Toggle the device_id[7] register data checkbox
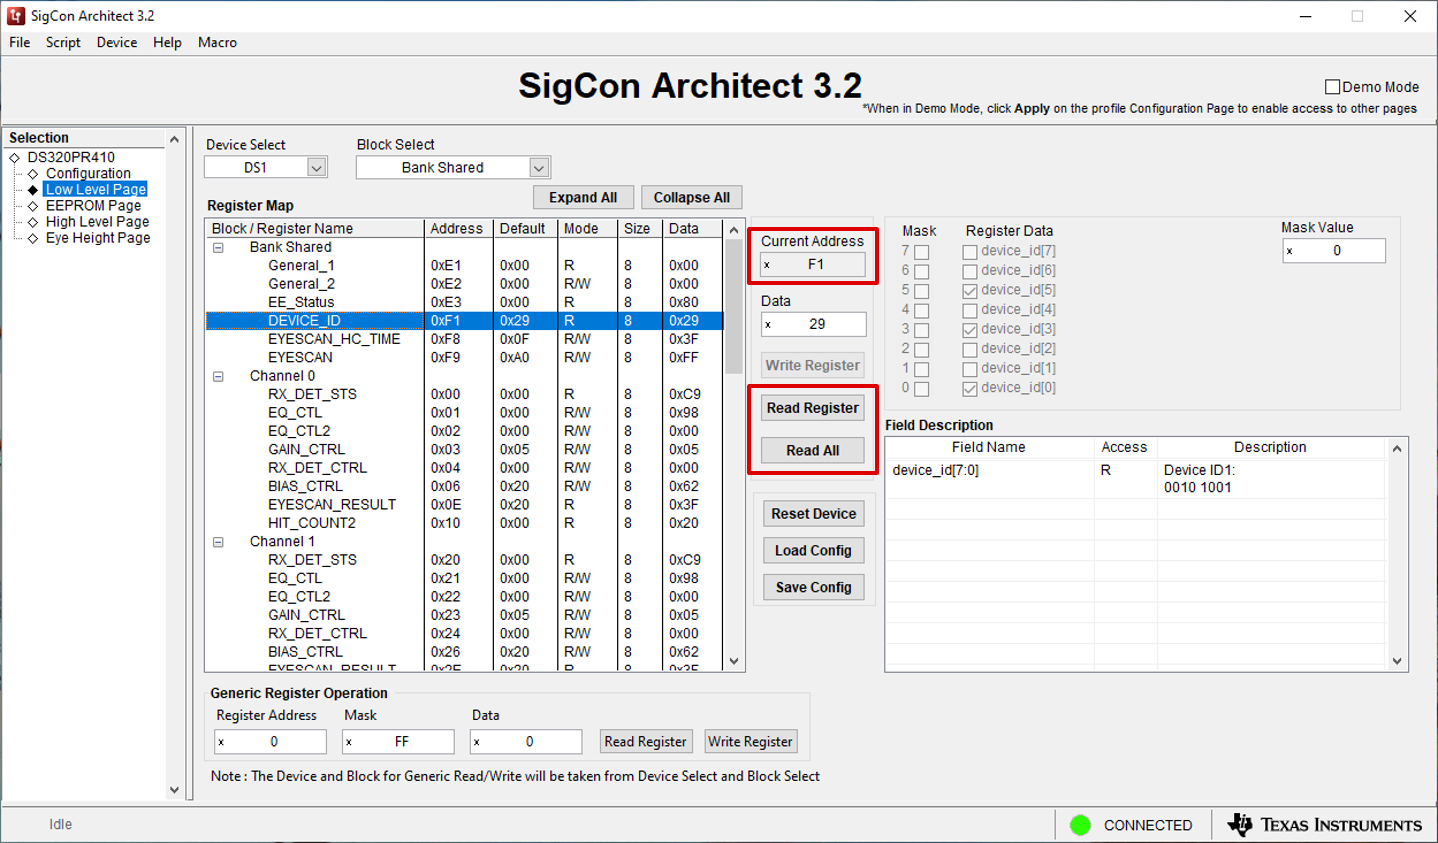 point(969,252)
